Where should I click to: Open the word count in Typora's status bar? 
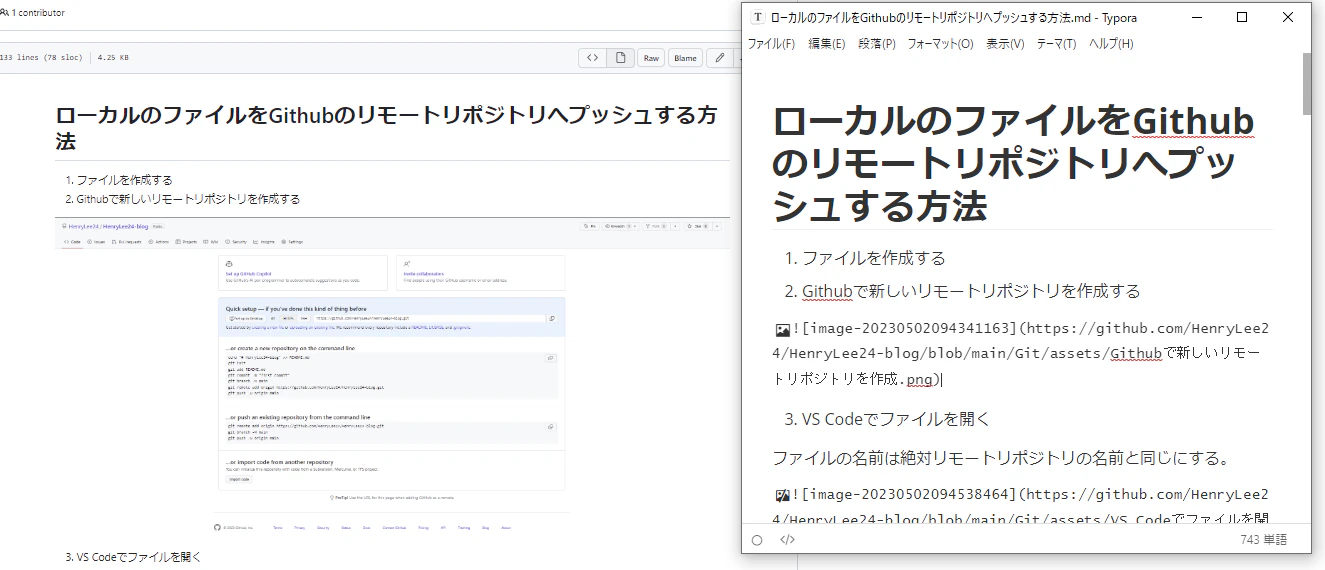(x=1262, y=540)
